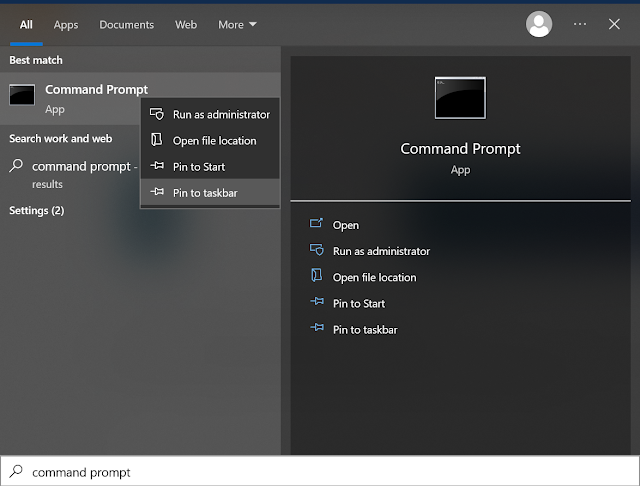The width and height of the screenshot is (640, 486).
Task: Open the user account avatar
Action: click(539, 24)
